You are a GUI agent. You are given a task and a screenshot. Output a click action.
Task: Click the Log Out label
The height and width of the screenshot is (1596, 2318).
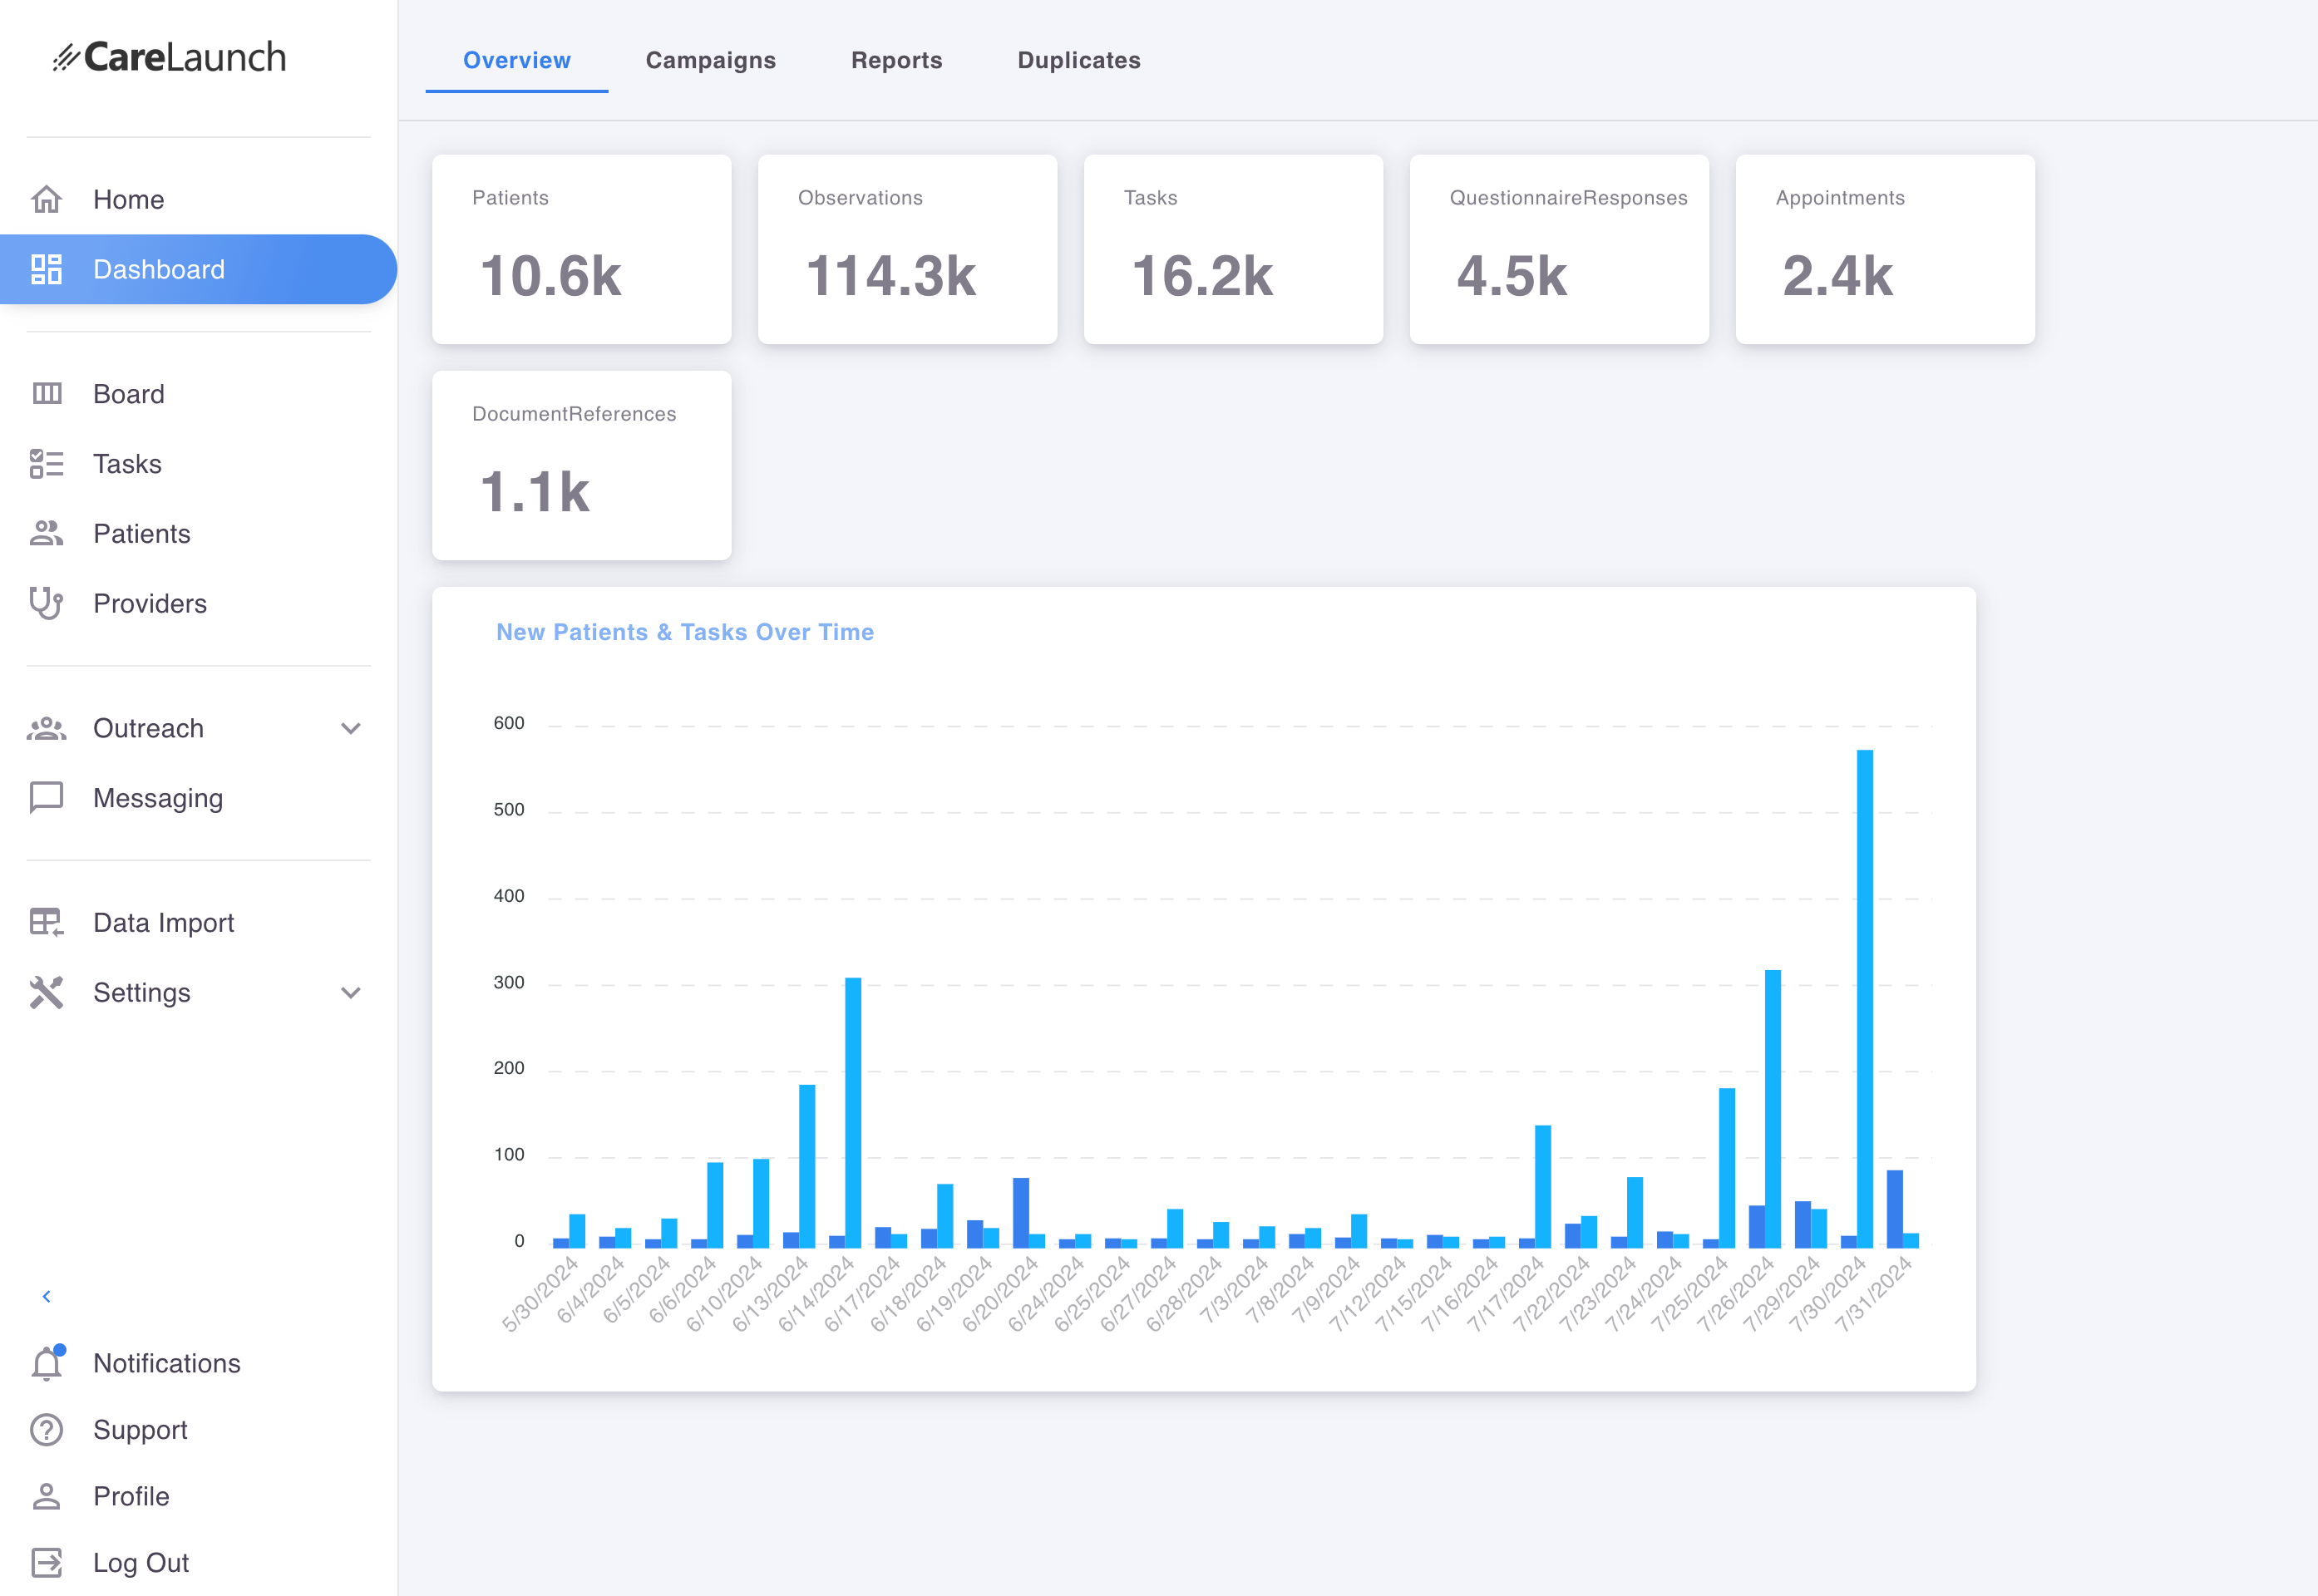point(141,1562)
